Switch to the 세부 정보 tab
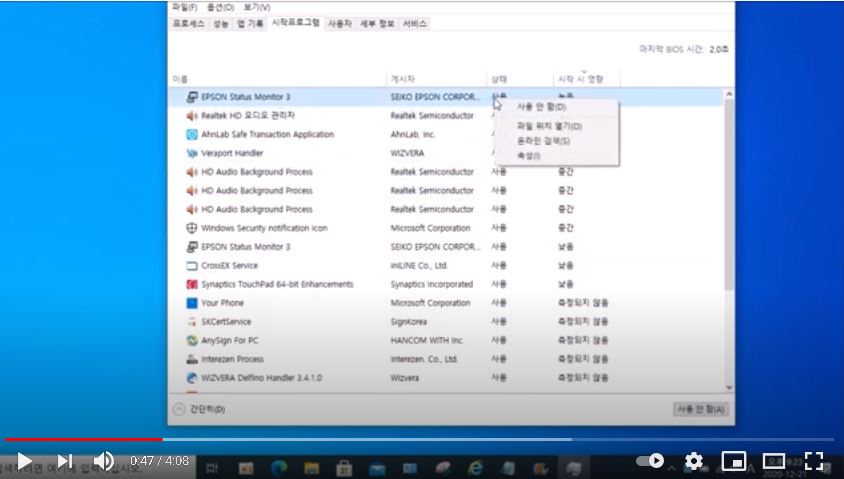This screenshot has height=479, width=844. pos(377,24)
